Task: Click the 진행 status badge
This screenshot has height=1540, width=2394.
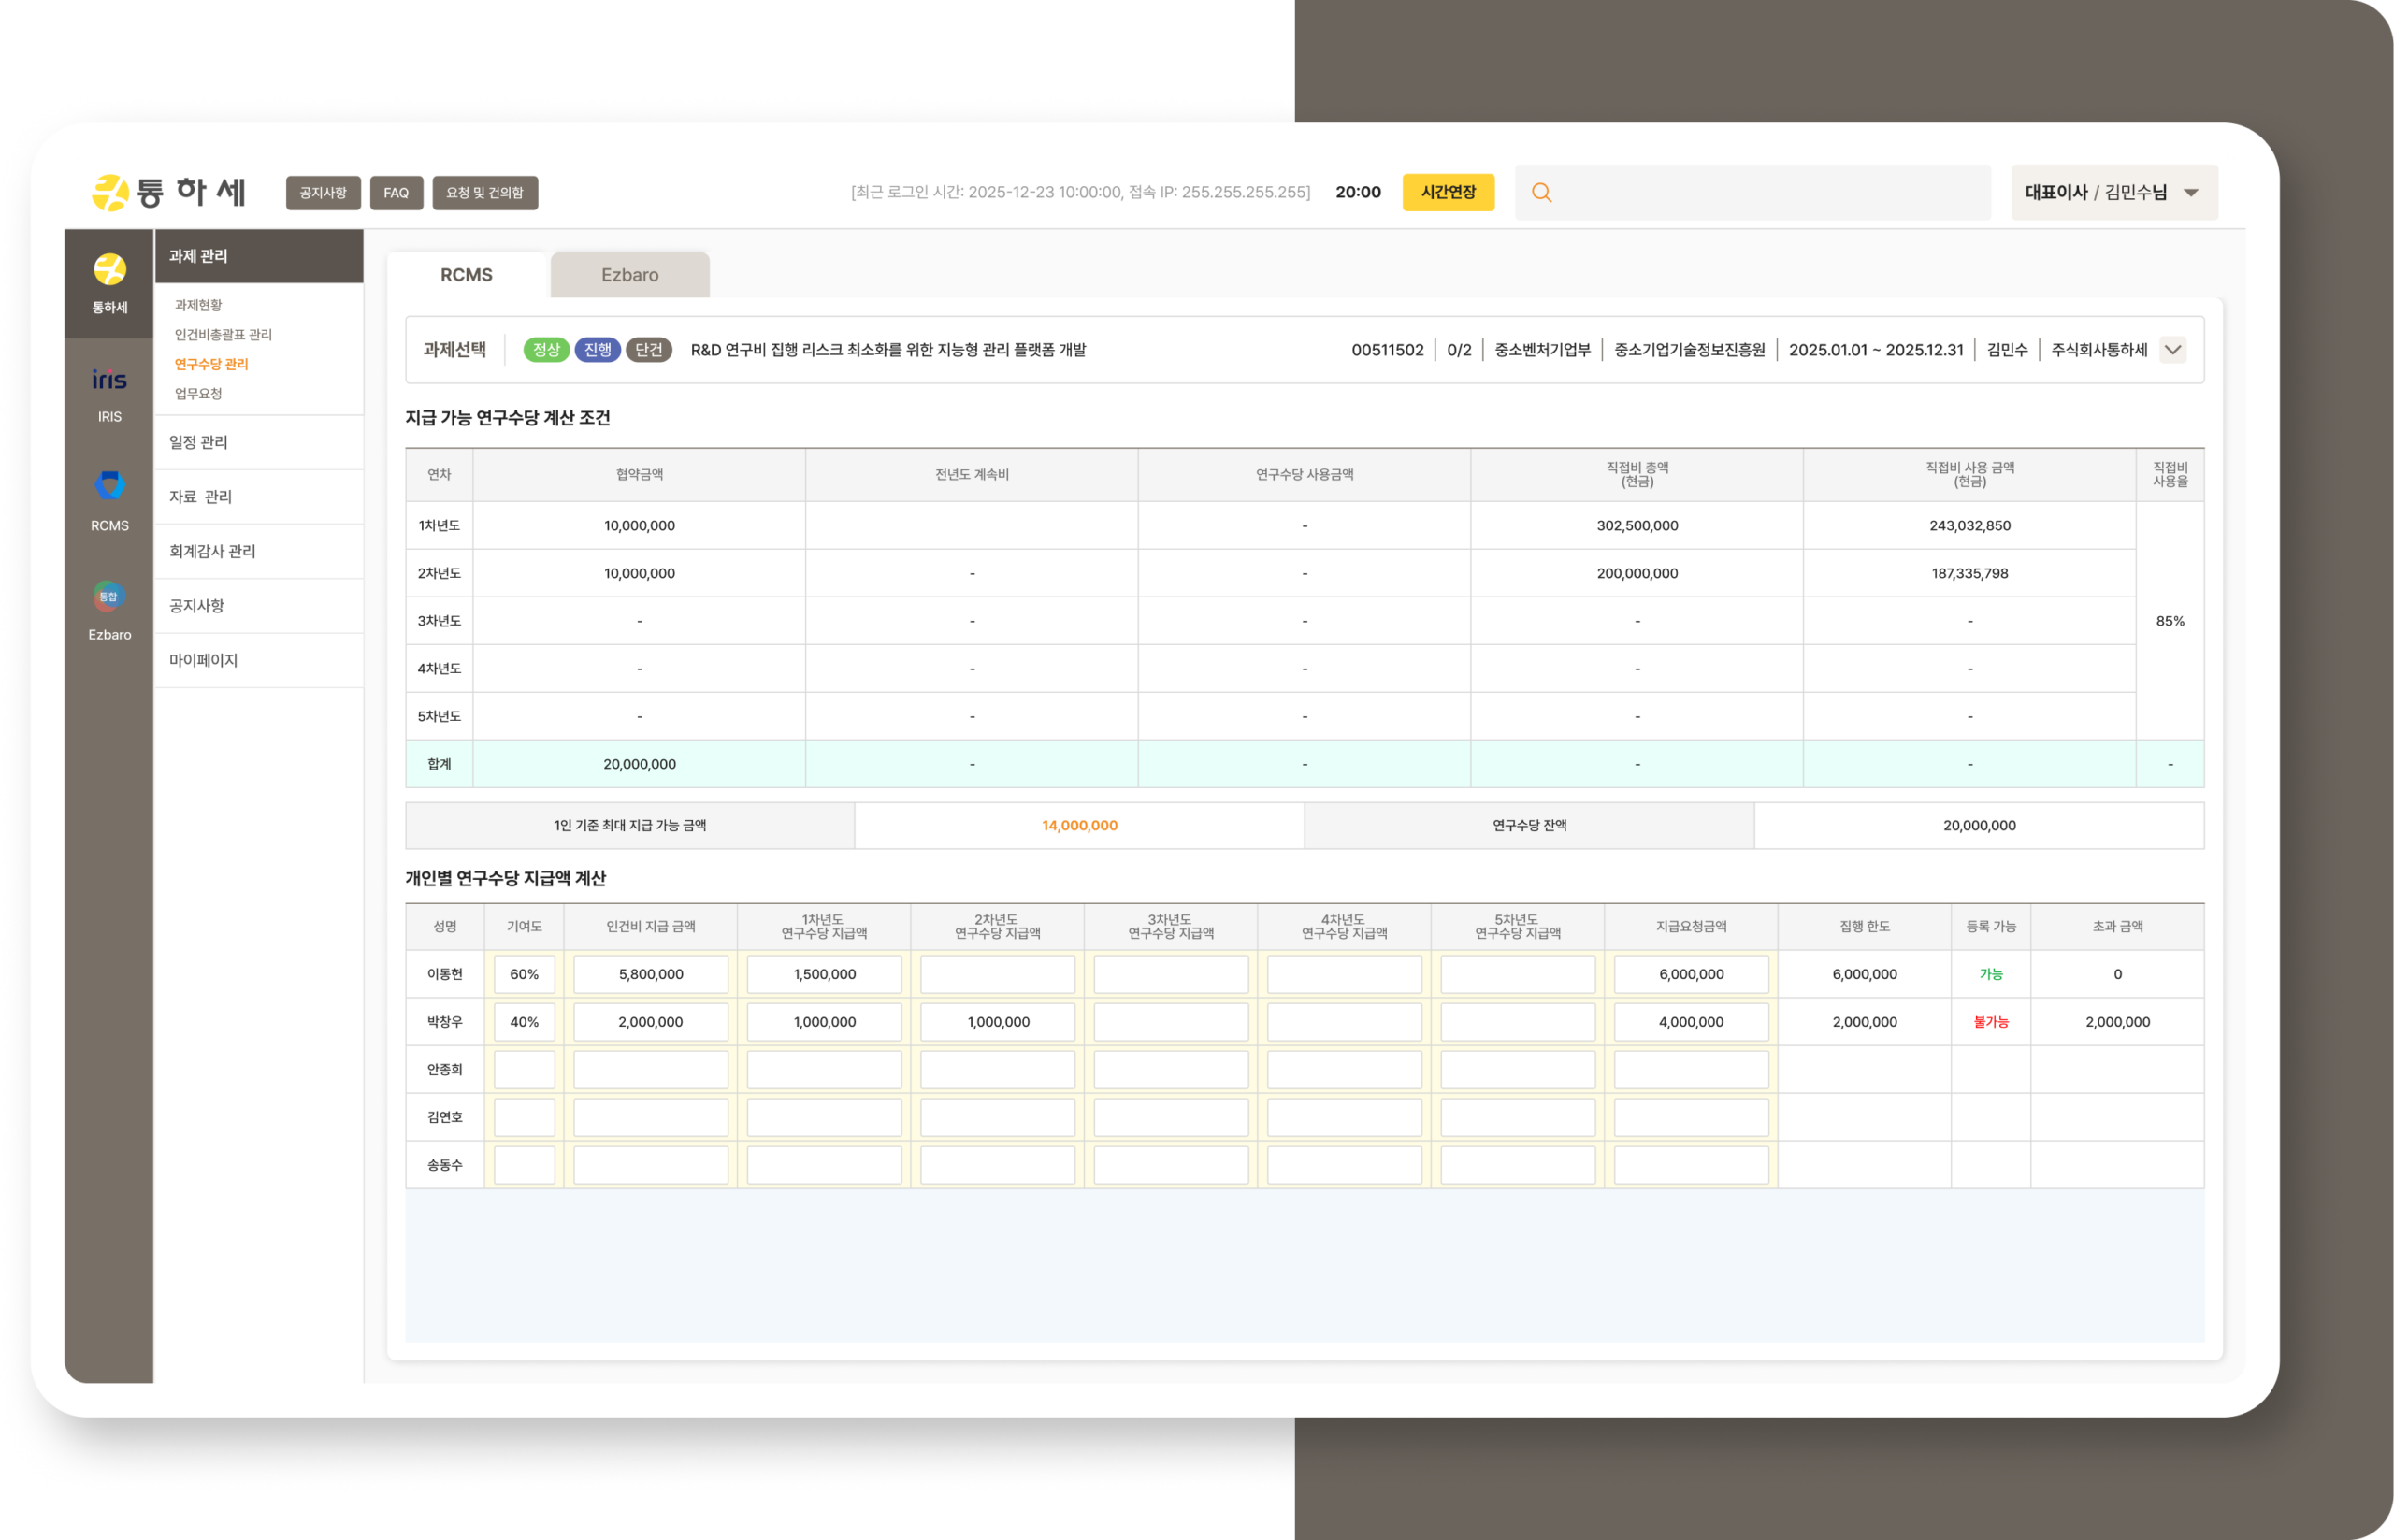Action: click(597, 350)
